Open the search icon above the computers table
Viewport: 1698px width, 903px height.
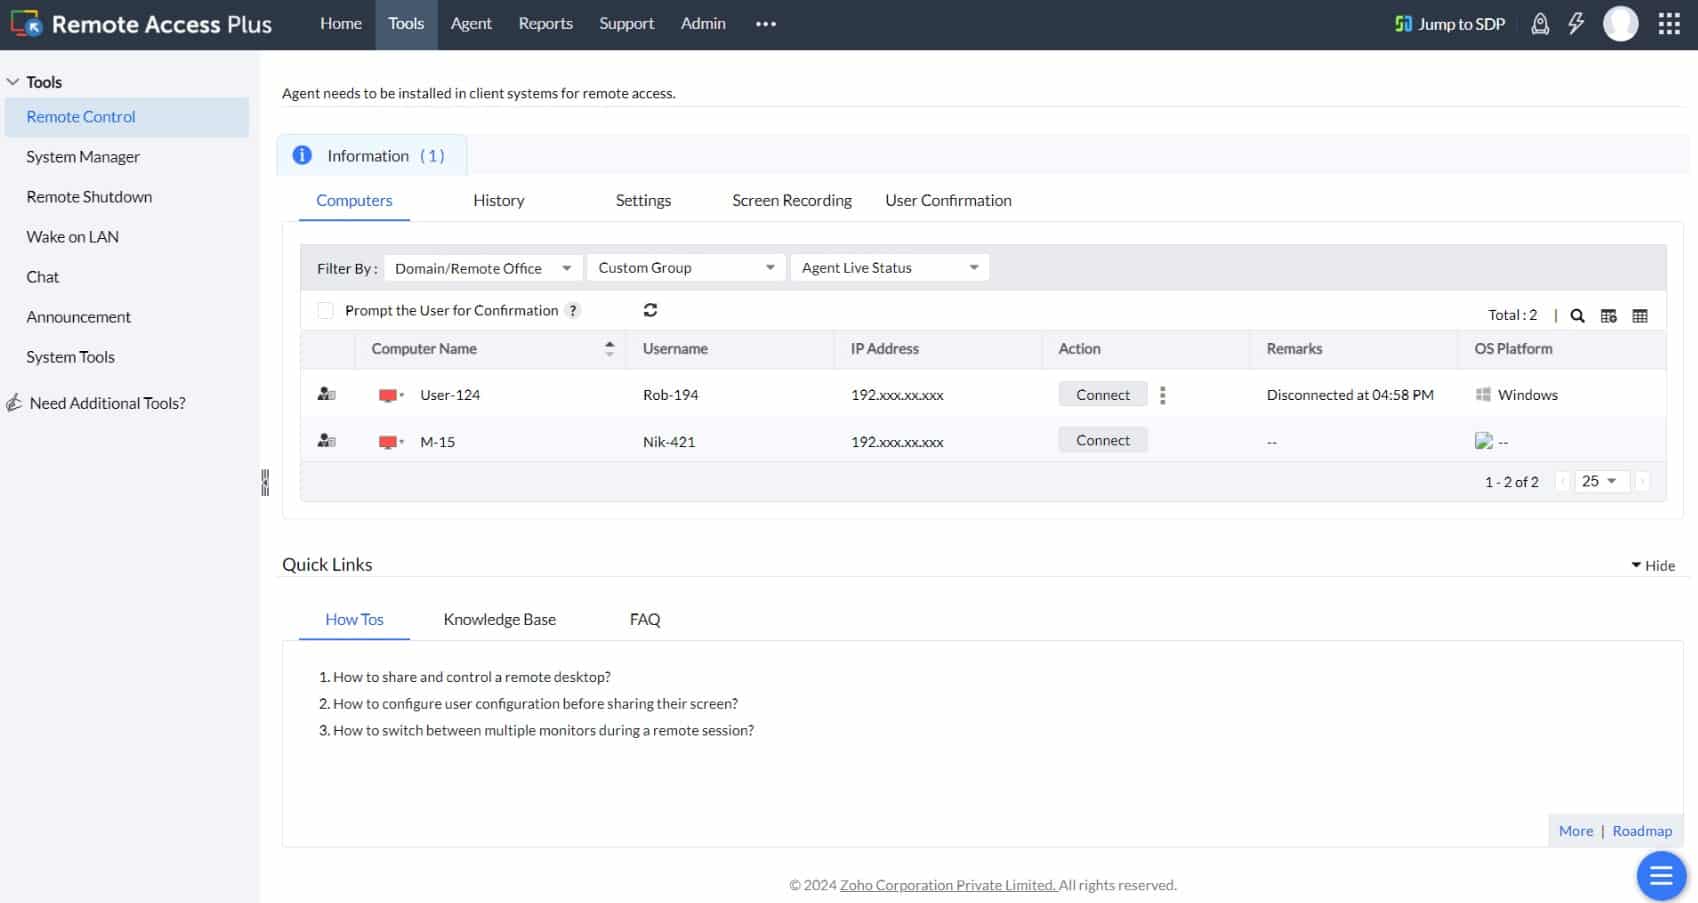(x=1578, y=314)
